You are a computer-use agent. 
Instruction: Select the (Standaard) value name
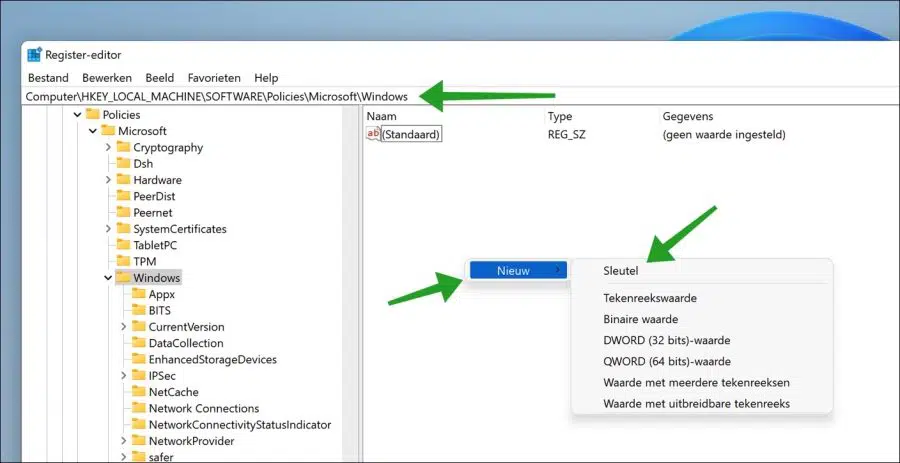click(x=411, y=135)
